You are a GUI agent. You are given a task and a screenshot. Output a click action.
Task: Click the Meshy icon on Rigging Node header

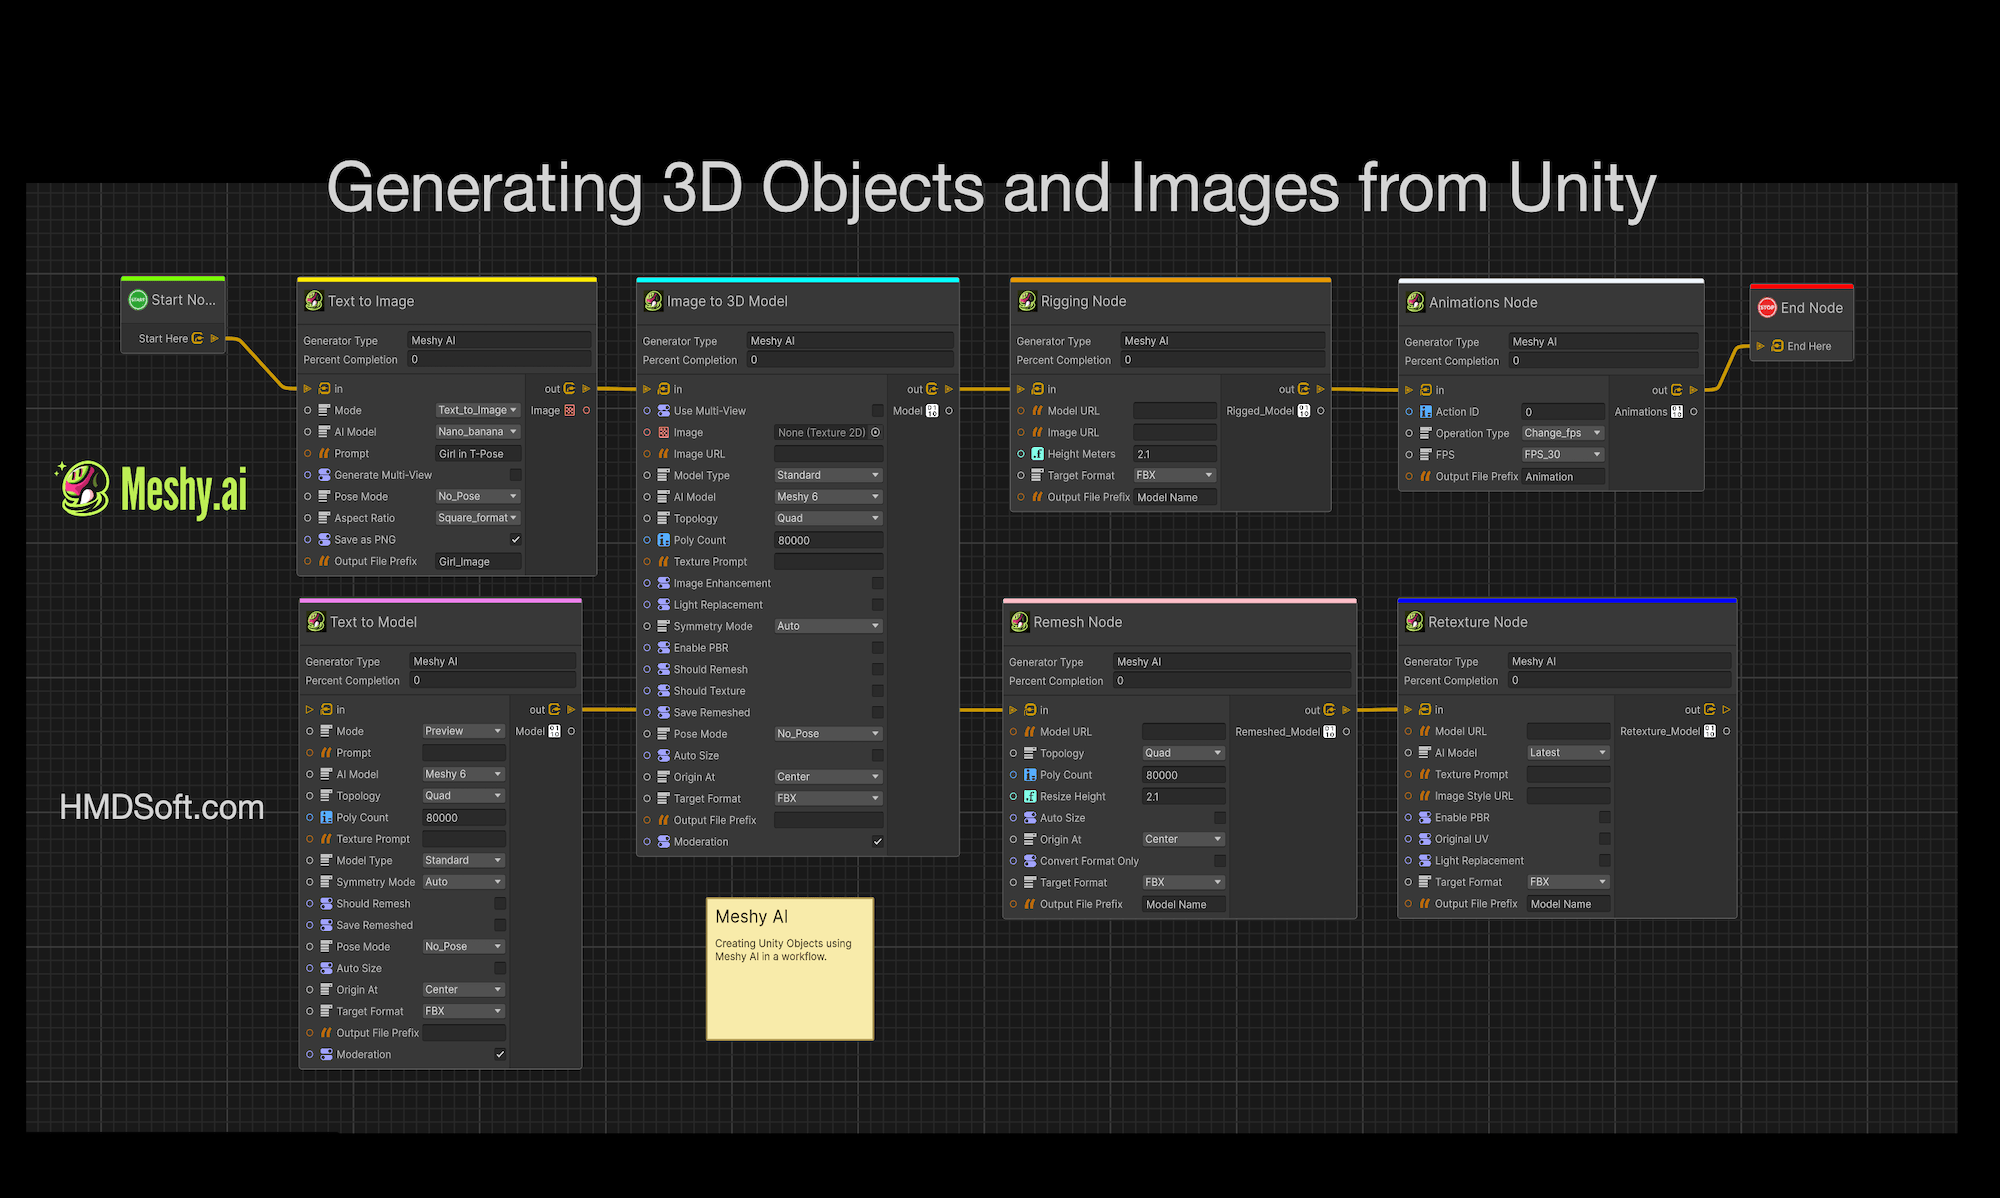pos(1027,301)
